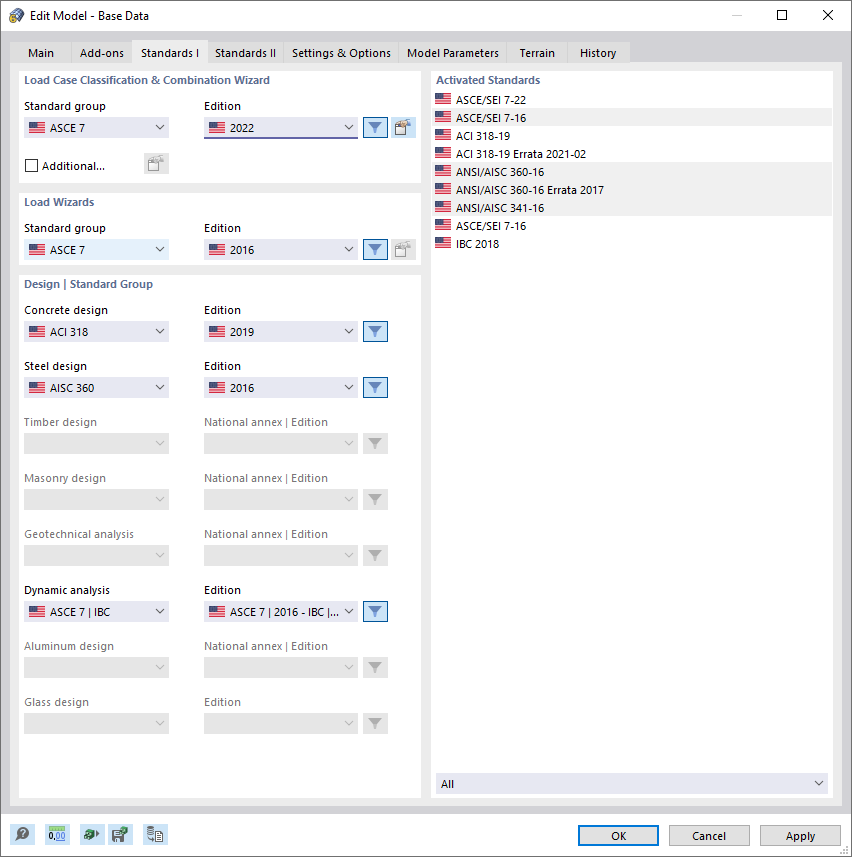Open the filter for Steel design edition
The width and height of the screenshot is (852, 857).
[375, 387]
